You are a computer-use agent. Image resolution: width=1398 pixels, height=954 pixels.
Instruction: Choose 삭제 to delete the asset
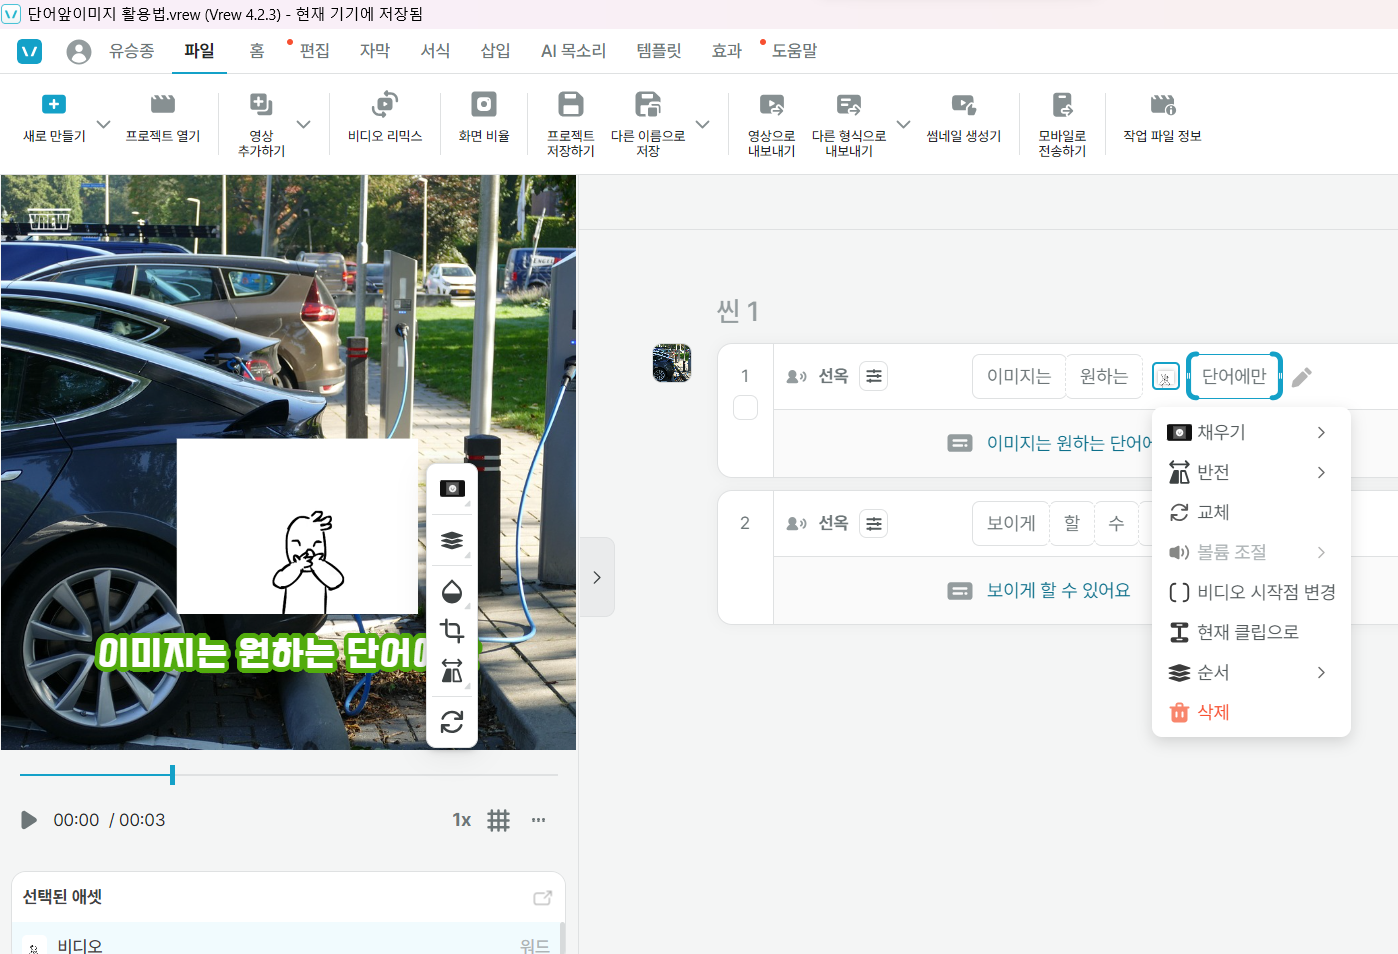click(1251, 712)
